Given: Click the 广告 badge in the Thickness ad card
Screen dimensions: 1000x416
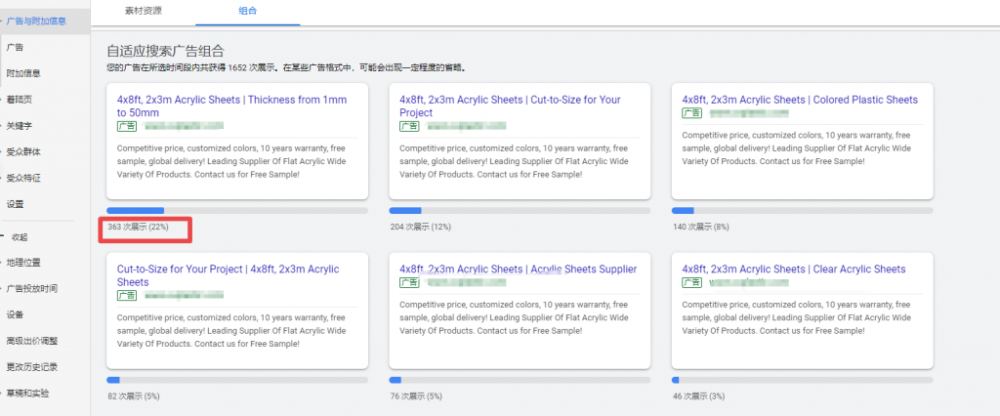Looking at the screenshot, I should [x=126, y=127].
